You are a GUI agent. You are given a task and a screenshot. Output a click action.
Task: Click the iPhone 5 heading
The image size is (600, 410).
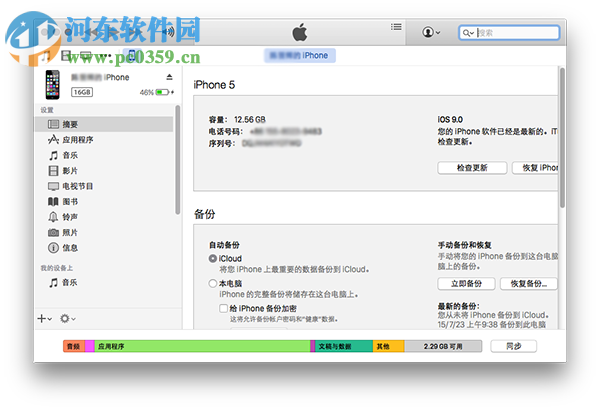pyautogui.click(x=214, y=85)
